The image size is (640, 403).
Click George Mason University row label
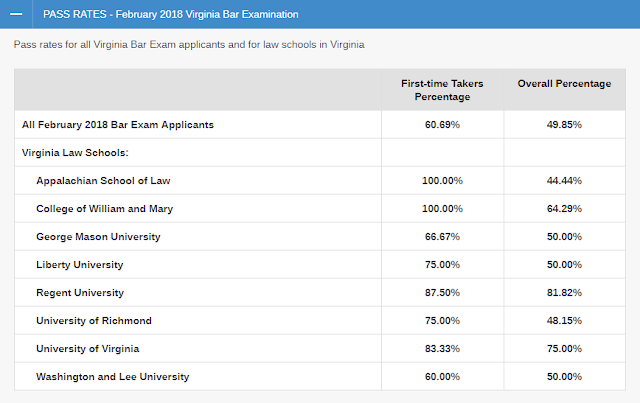98,237
